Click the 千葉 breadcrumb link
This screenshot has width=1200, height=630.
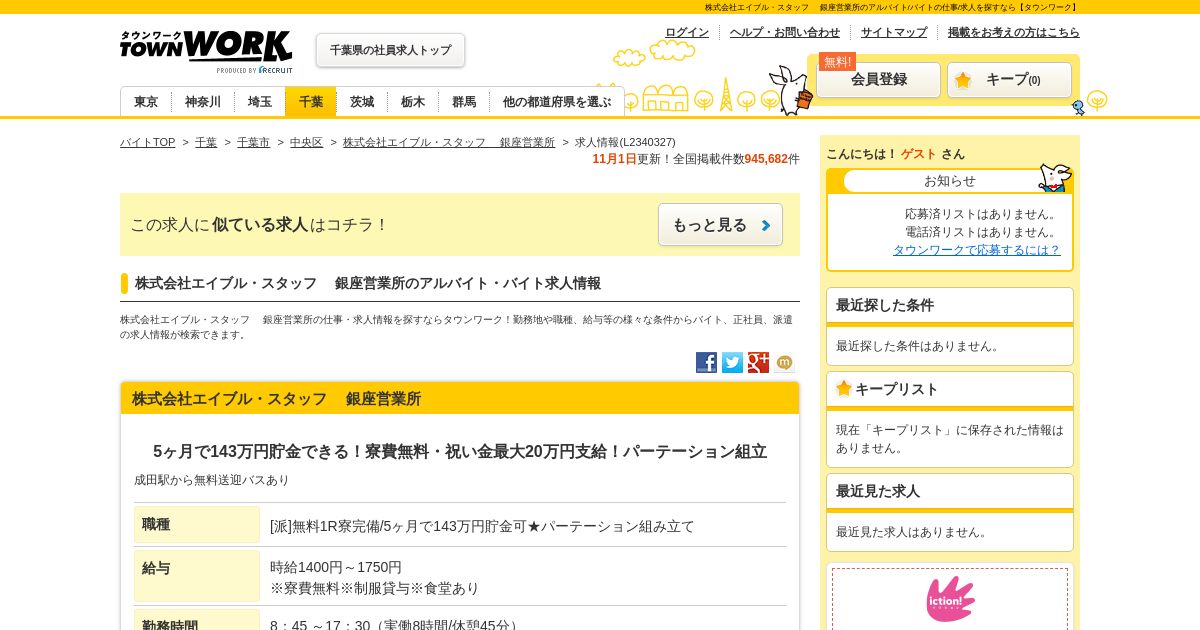206,142
